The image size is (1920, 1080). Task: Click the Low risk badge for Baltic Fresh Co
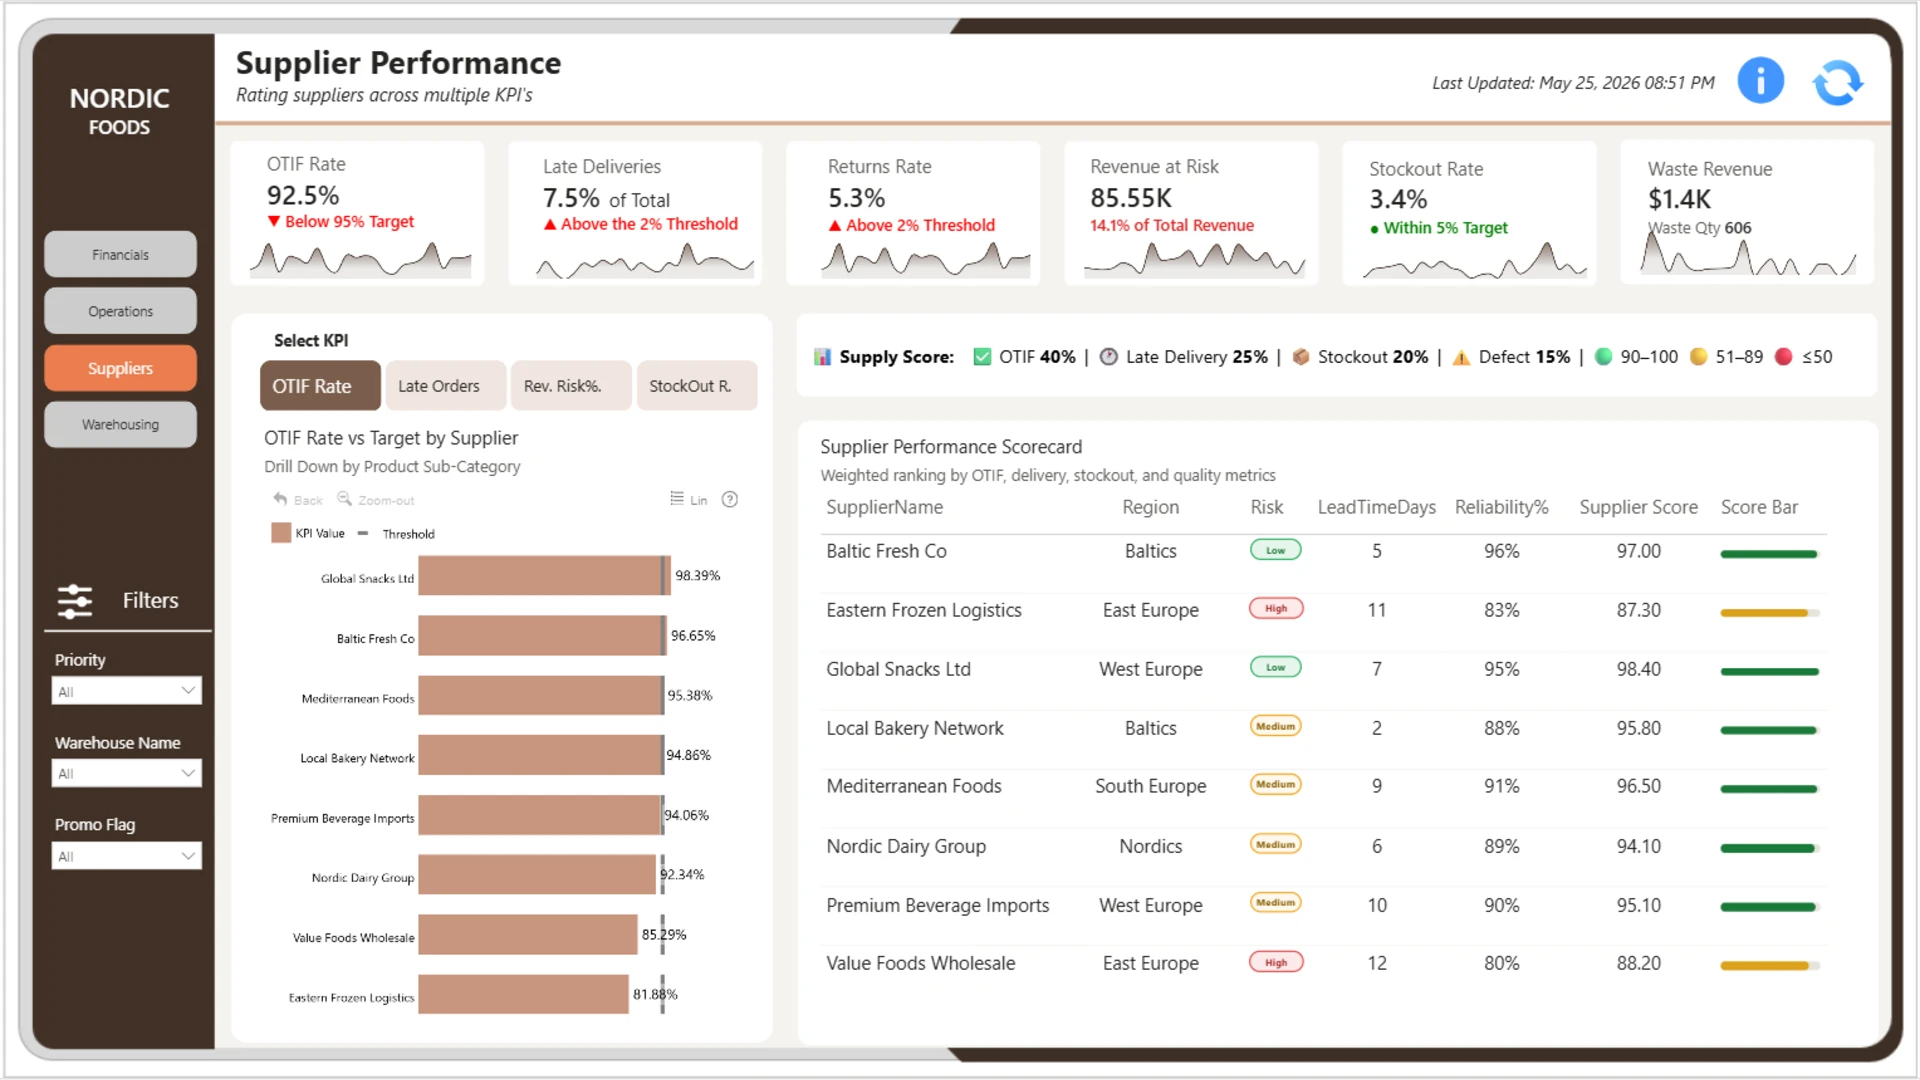(x=1275, y=550)
